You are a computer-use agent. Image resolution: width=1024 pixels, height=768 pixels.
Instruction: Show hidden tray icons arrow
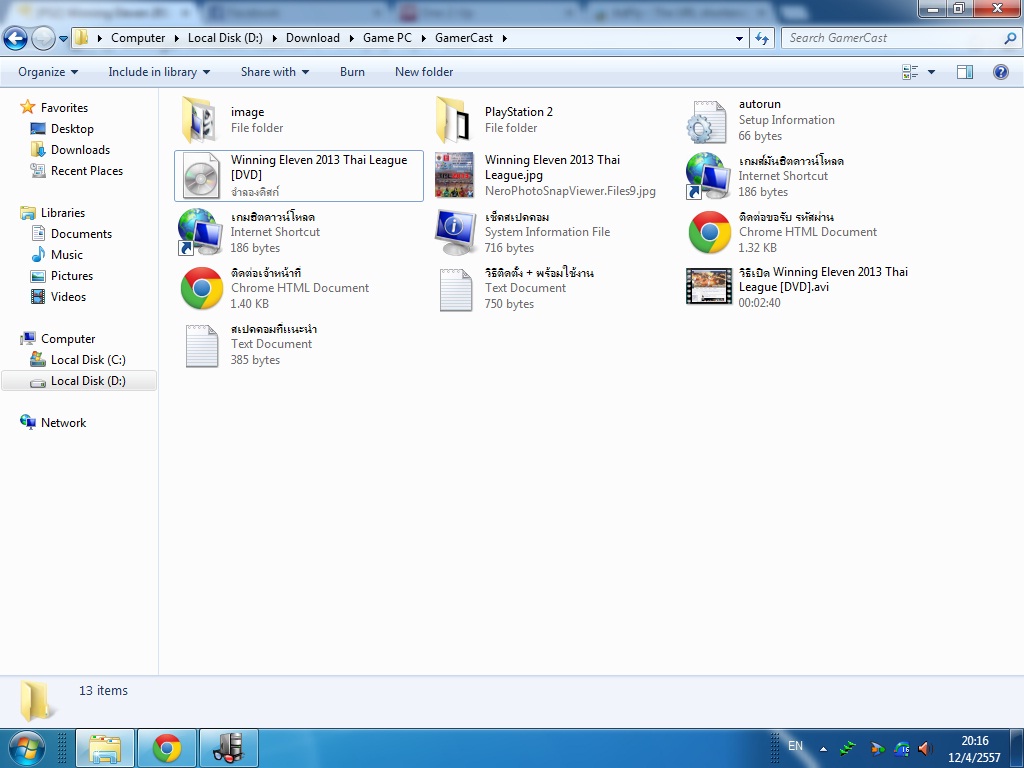(824, 748)
